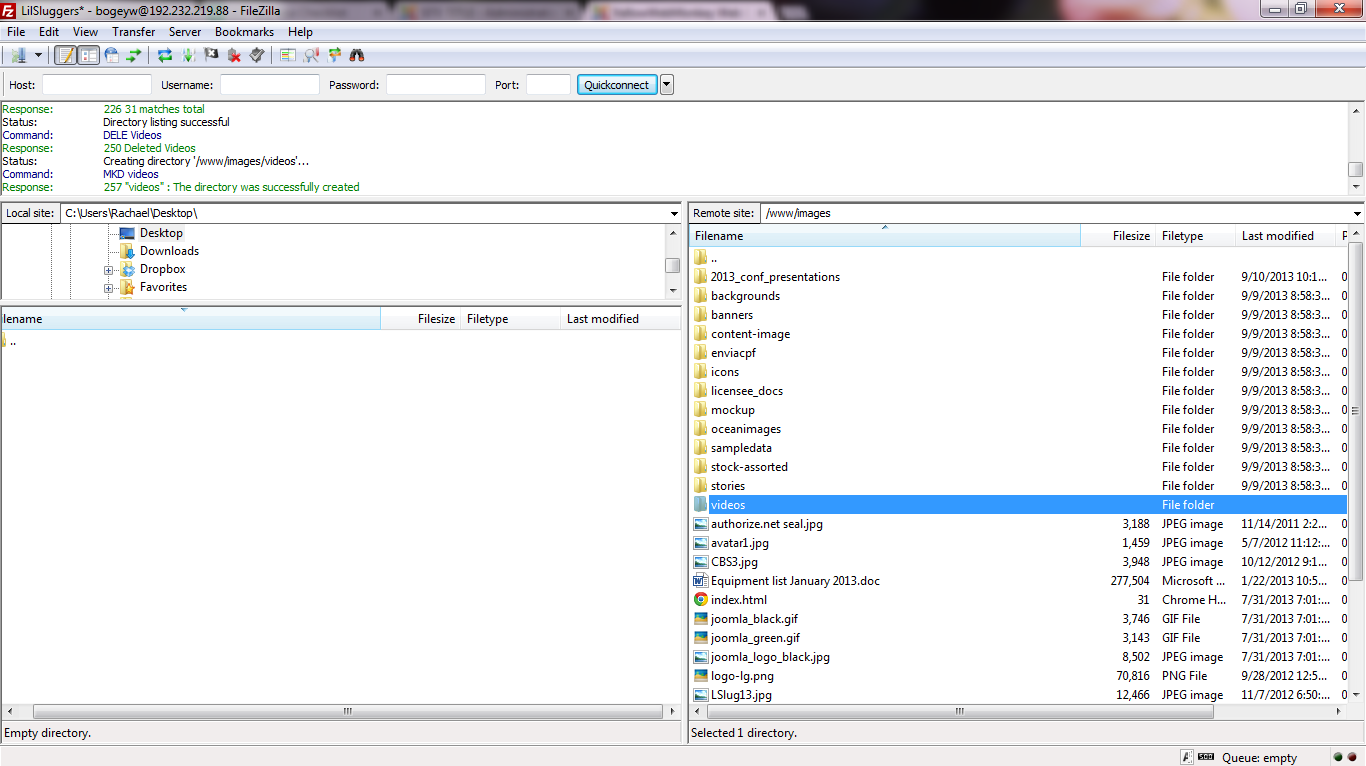This screenshot has width=1366, height=766.
Task: Toggle the transfer queue display
Action: [134, 55]
